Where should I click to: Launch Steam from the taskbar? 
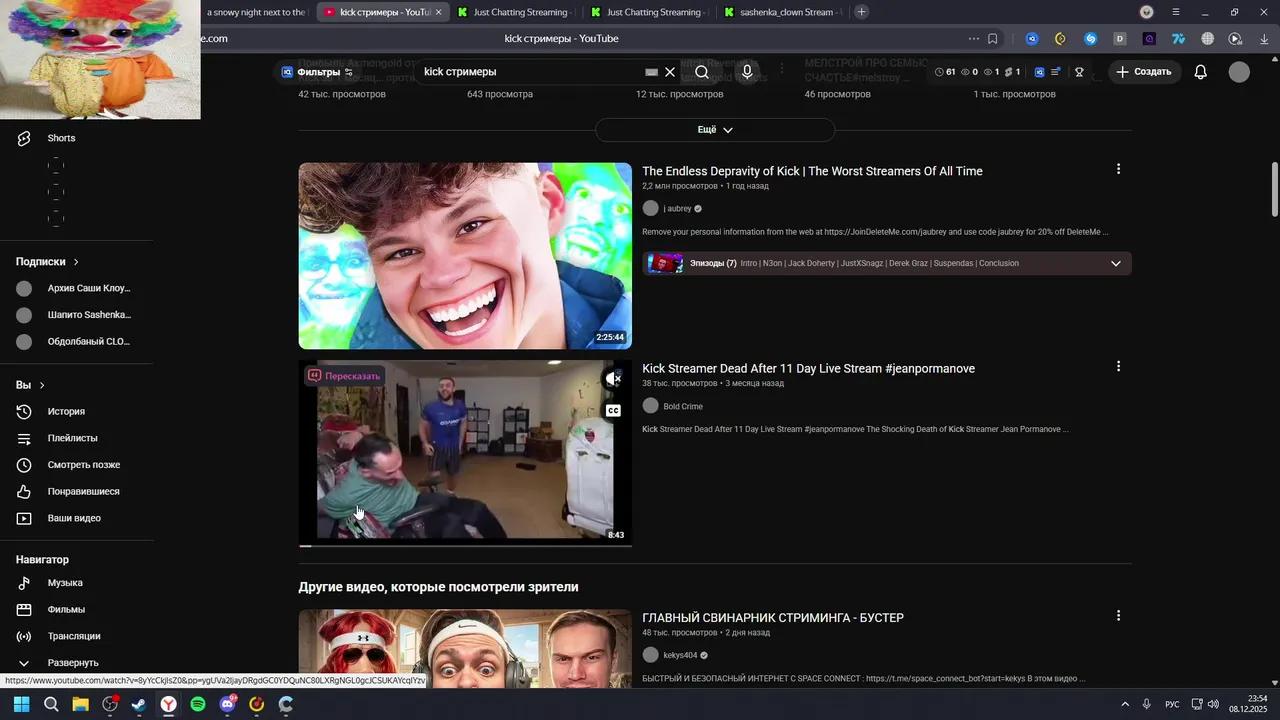pyautogui.click(x=139, y=705)
